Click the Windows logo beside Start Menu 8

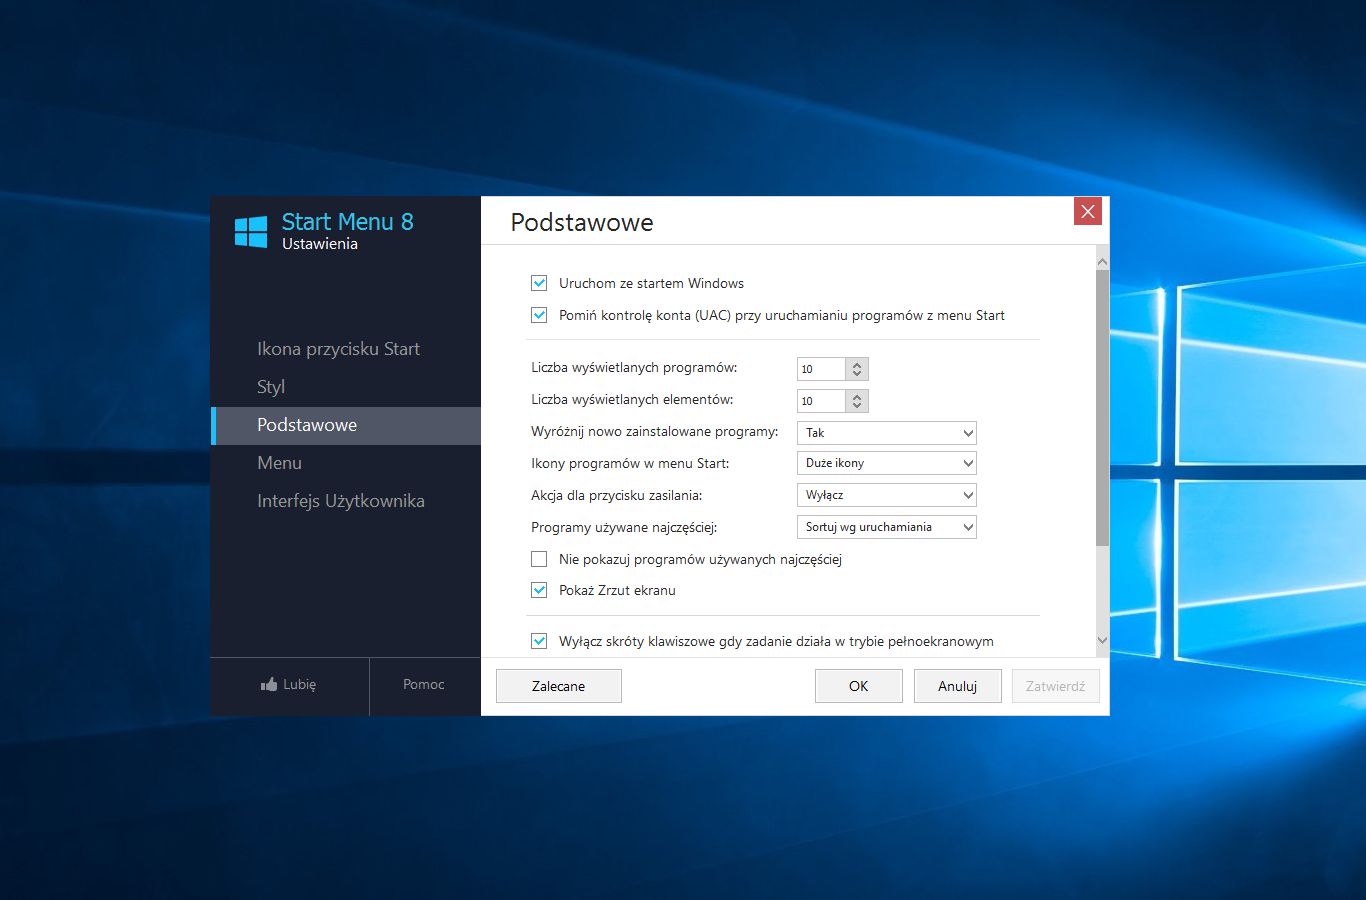coord(251,232)
